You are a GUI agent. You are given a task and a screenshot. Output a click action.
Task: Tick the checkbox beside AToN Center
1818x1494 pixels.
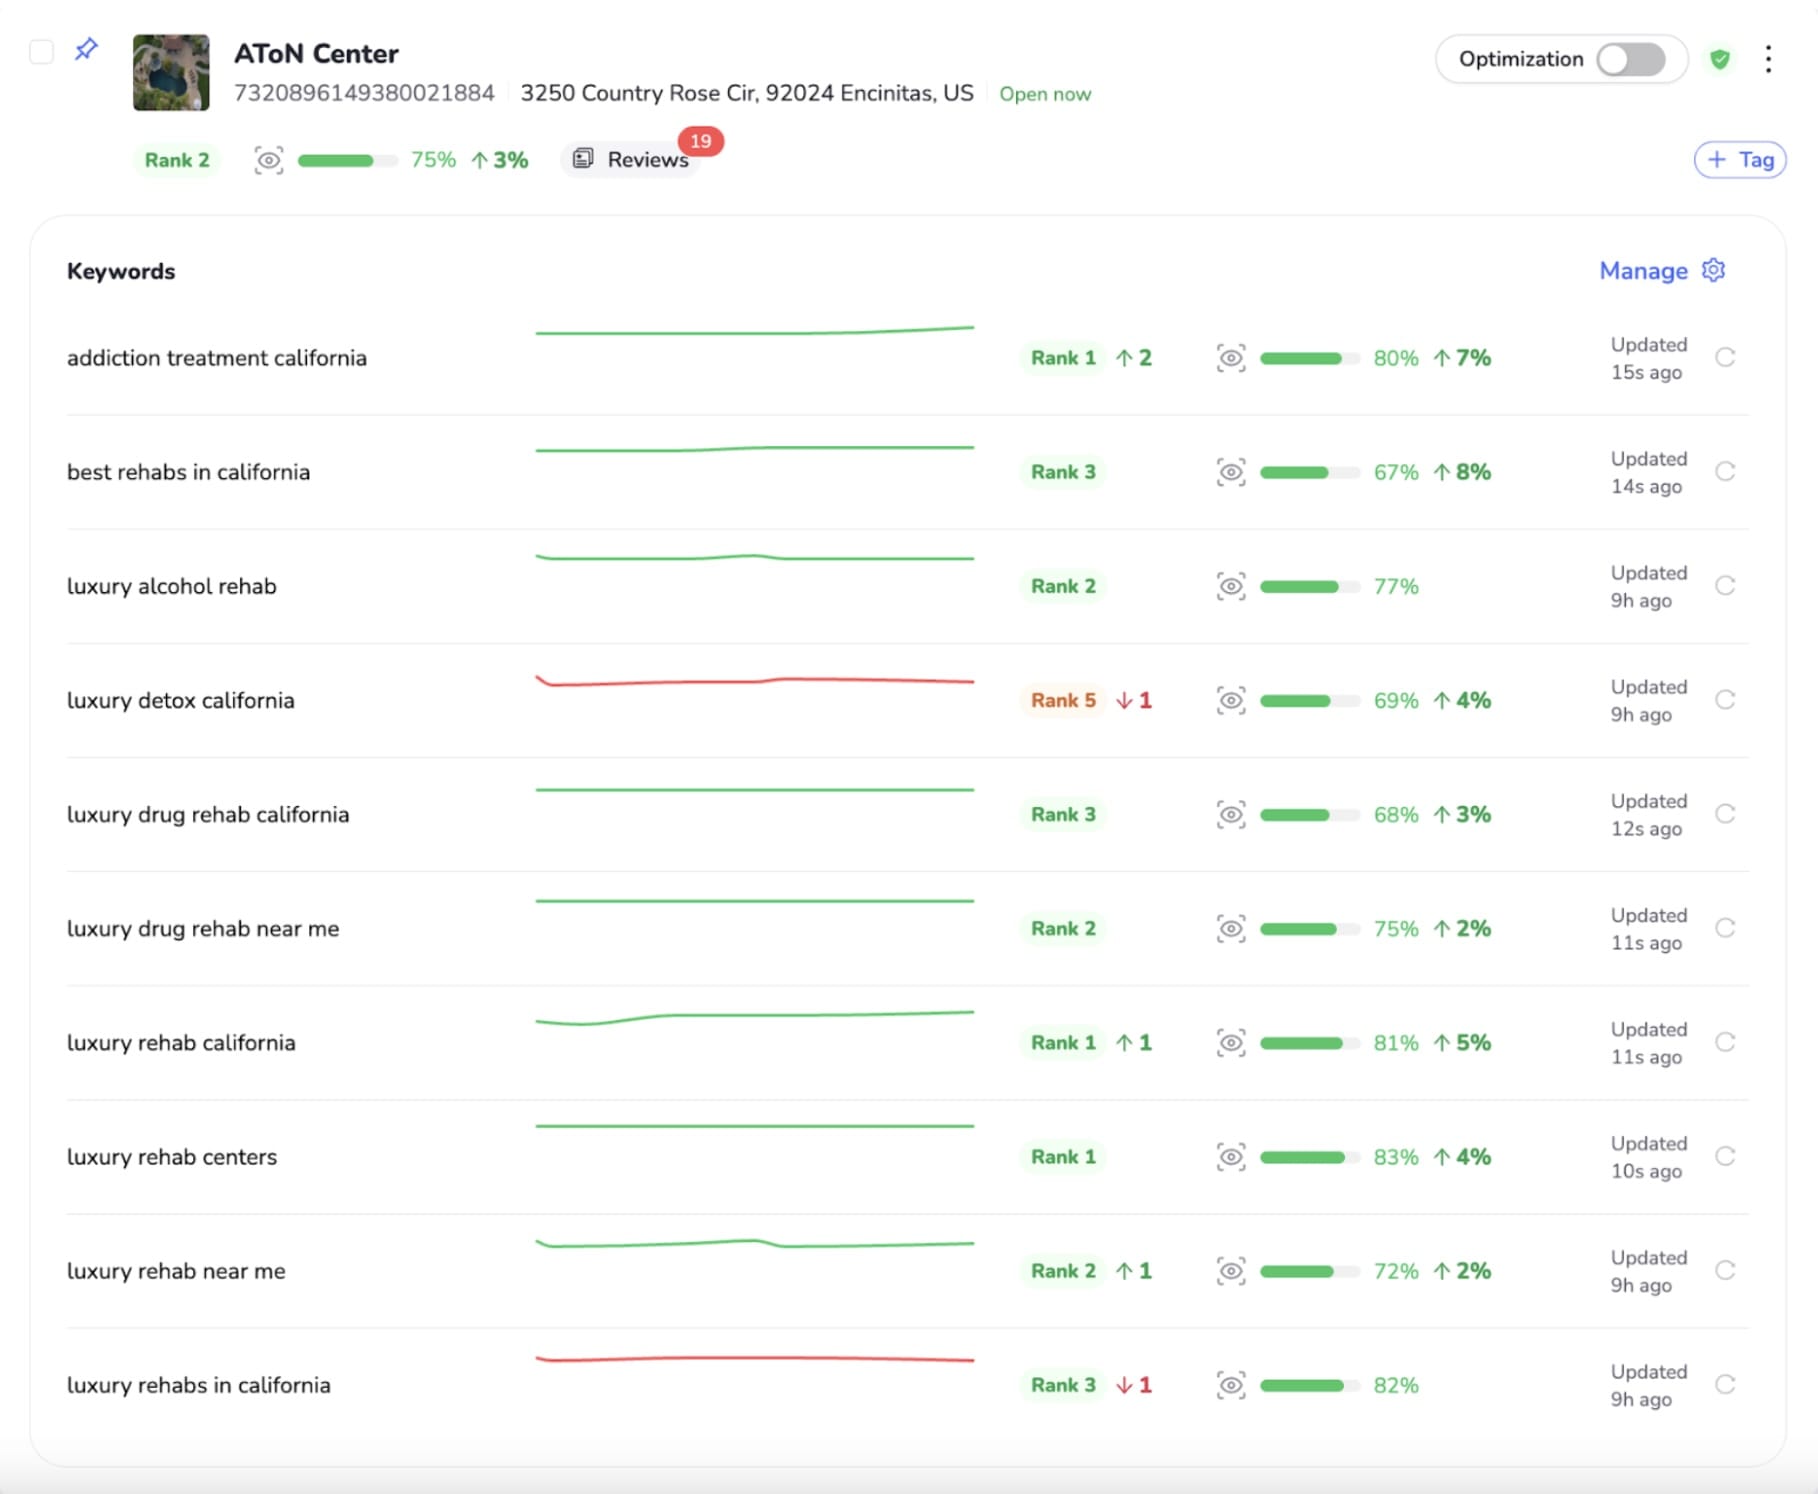click(41, 52)
